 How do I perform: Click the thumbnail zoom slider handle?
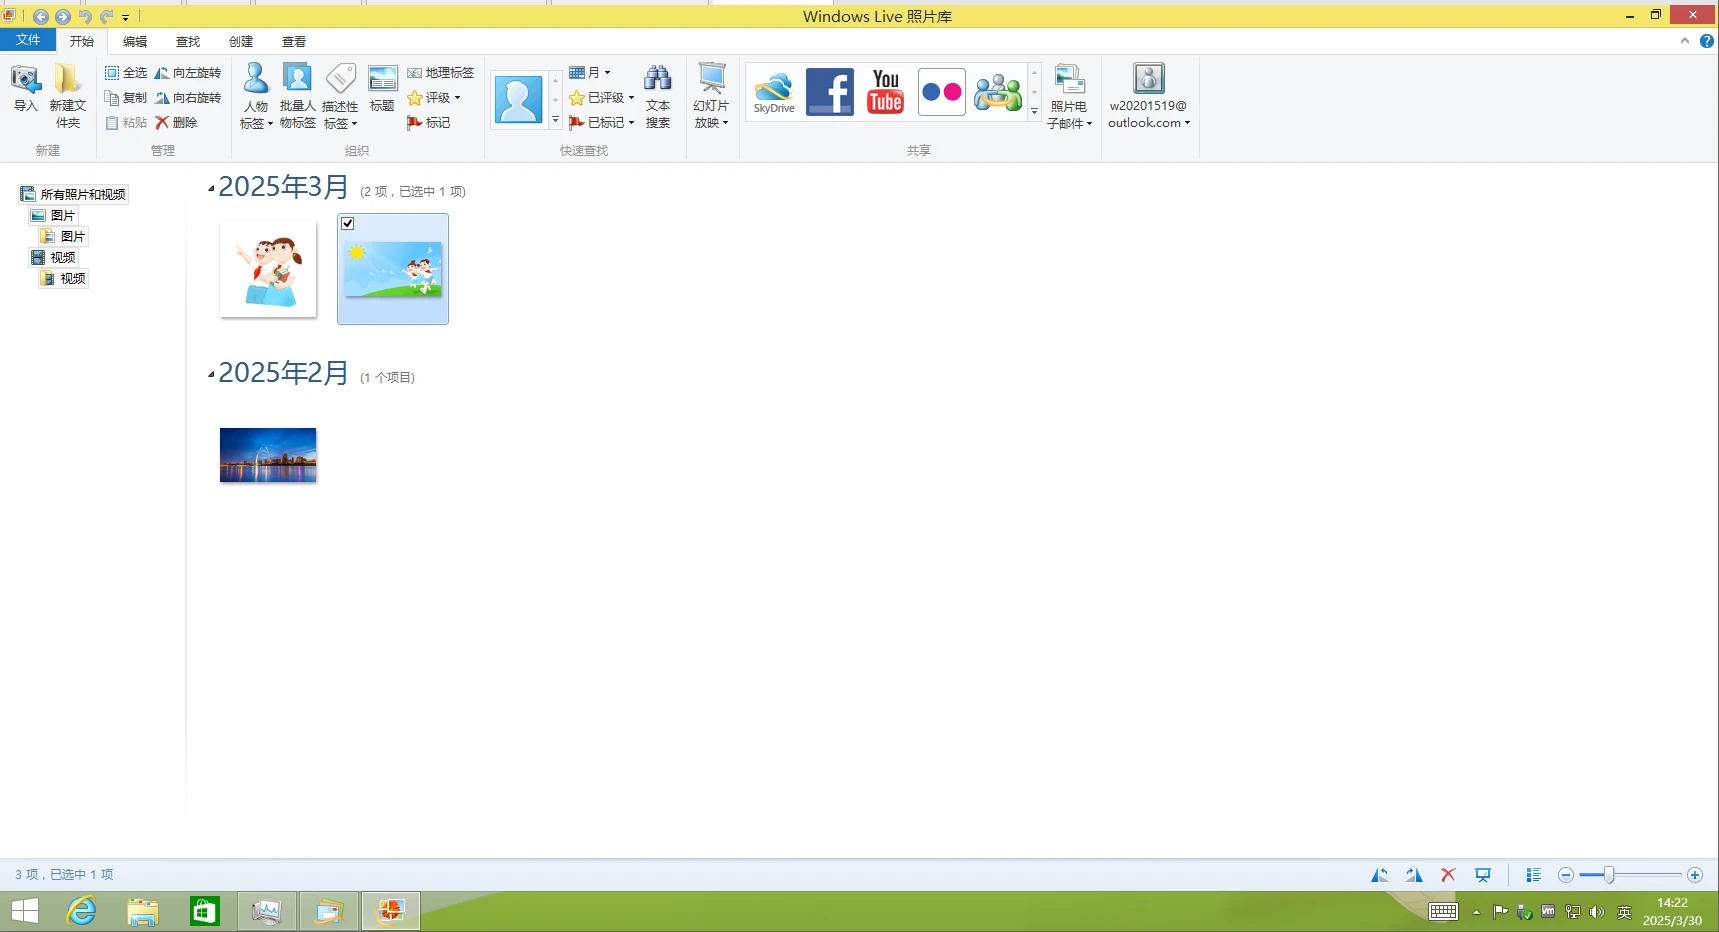(x=1609, y=875)
